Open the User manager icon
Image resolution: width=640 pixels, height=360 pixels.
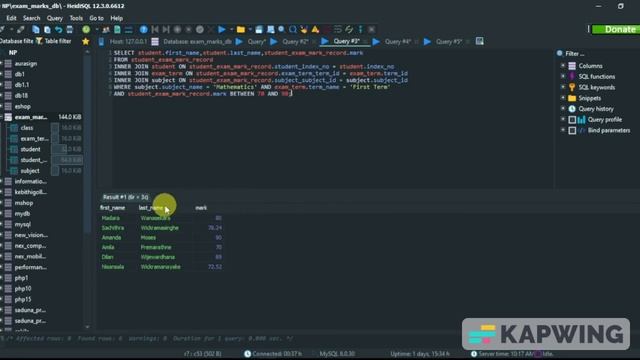[106, 29]
